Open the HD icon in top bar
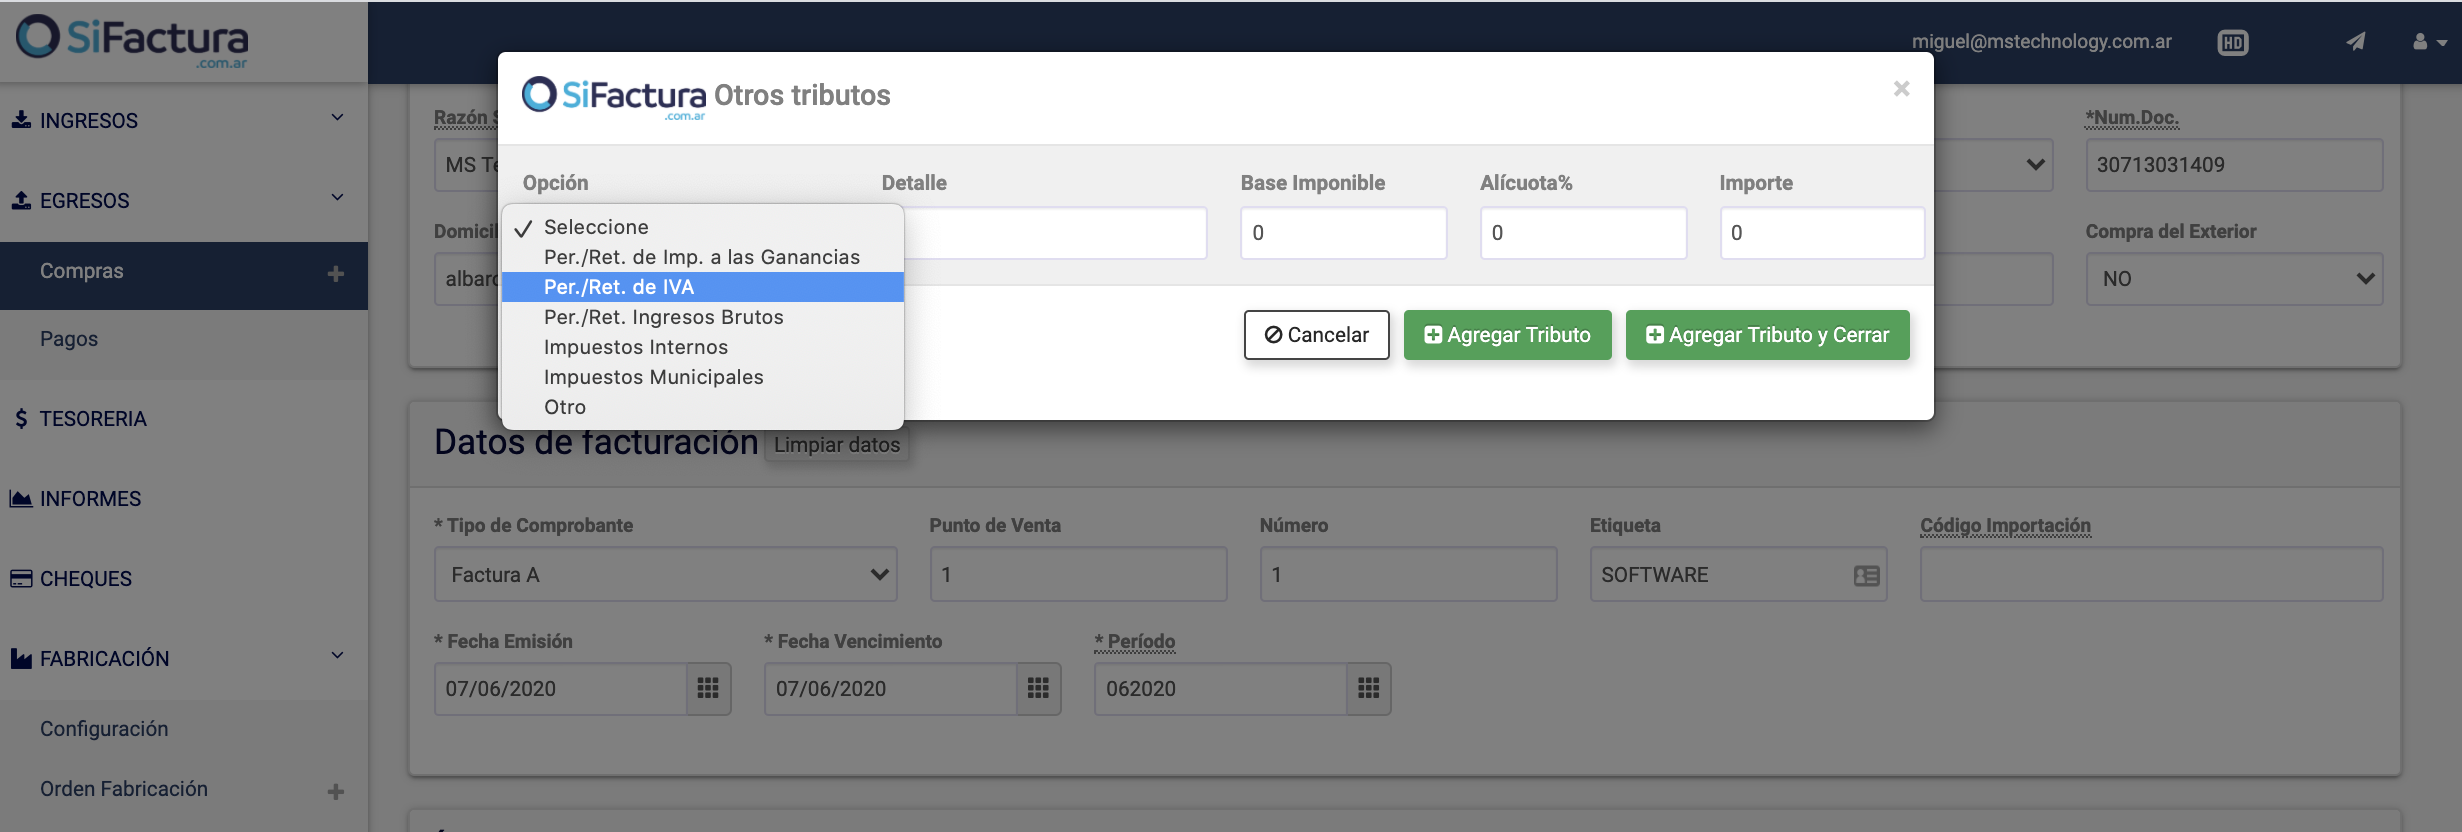 (x=2232, y=43)
